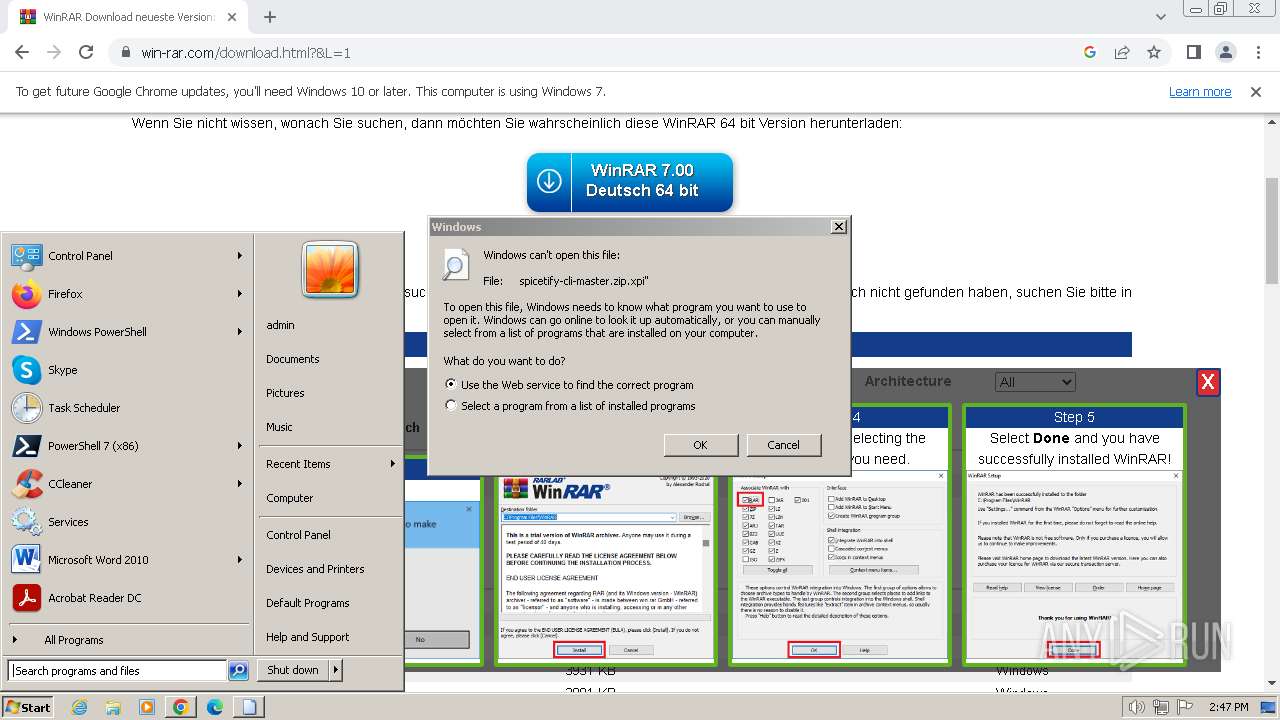Expand Microsoft Word 2010 recent files arrow
Screen dimensions: 1280x720
(240, 560)
